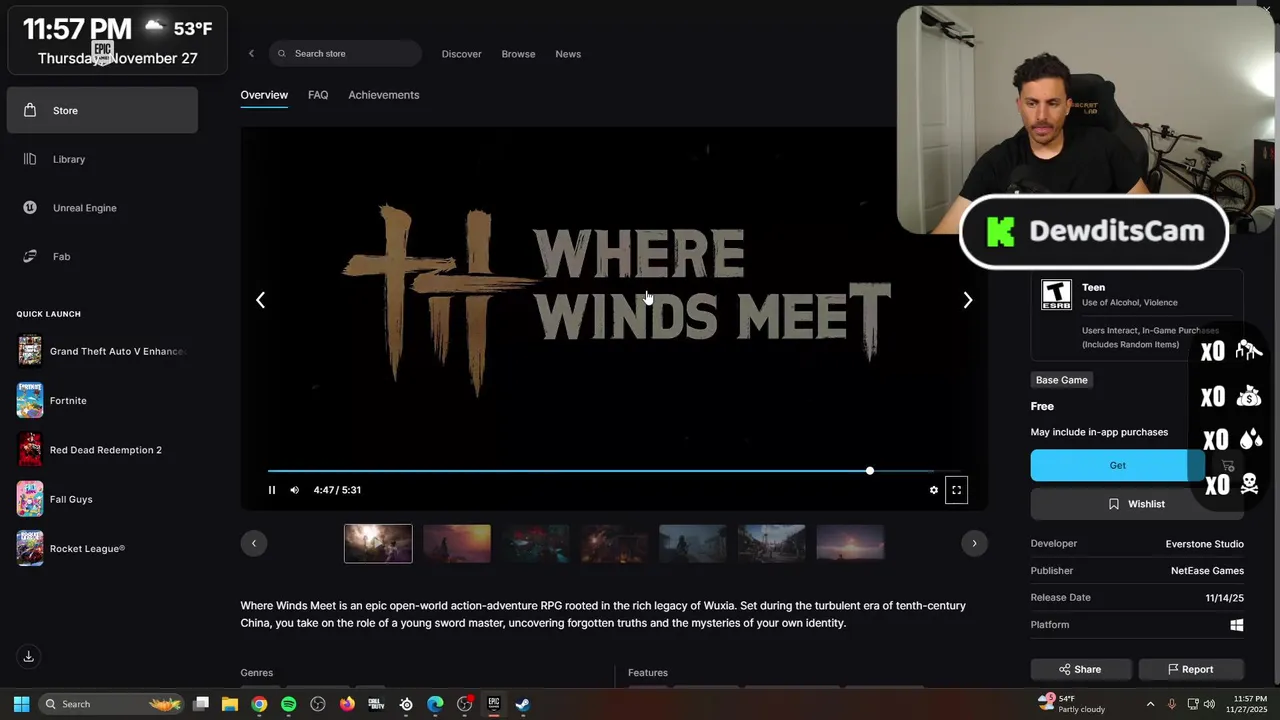Click the taskbar Search box
The height and width of the screenshot is (720, 1280).
coord(112,704)
